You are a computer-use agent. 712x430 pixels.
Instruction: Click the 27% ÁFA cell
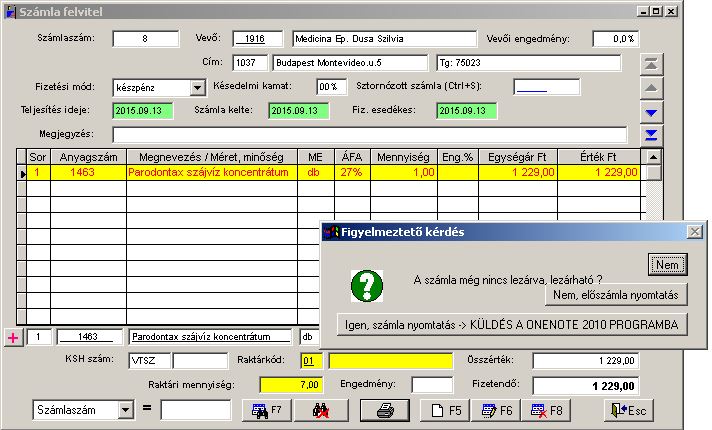352,173
